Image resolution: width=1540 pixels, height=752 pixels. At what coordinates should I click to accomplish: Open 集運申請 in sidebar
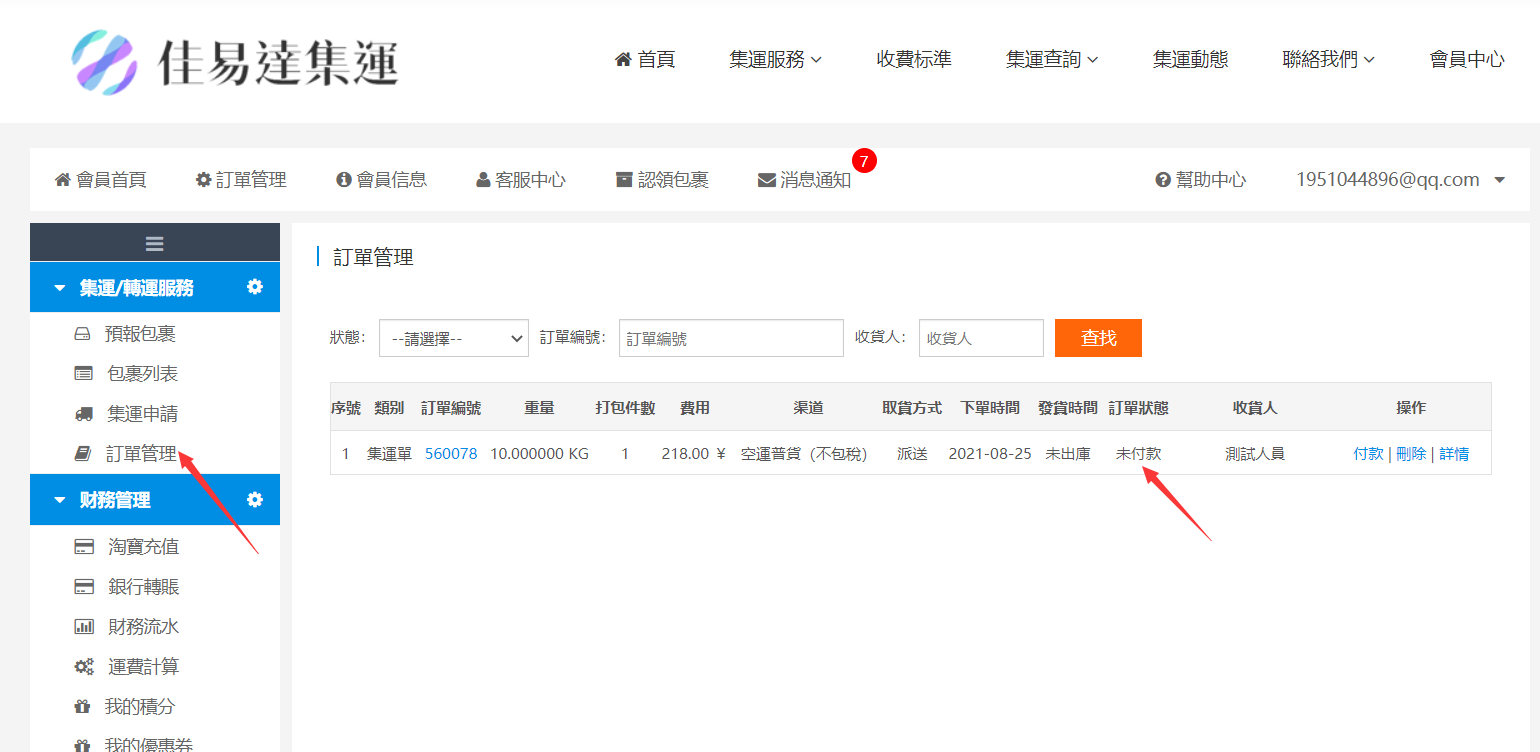[142, 414]
